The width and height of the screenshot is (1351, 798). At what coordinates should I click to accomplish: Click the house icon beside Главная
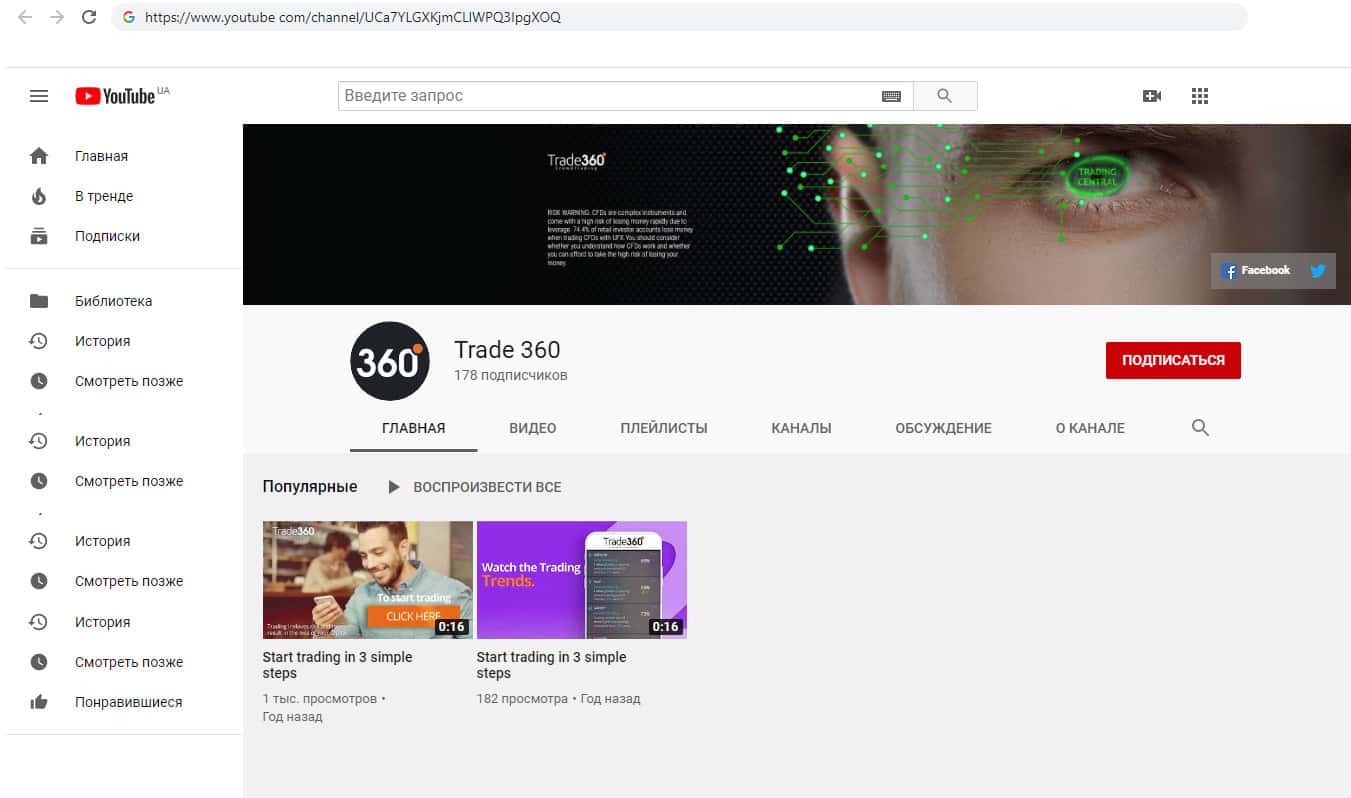39,156
